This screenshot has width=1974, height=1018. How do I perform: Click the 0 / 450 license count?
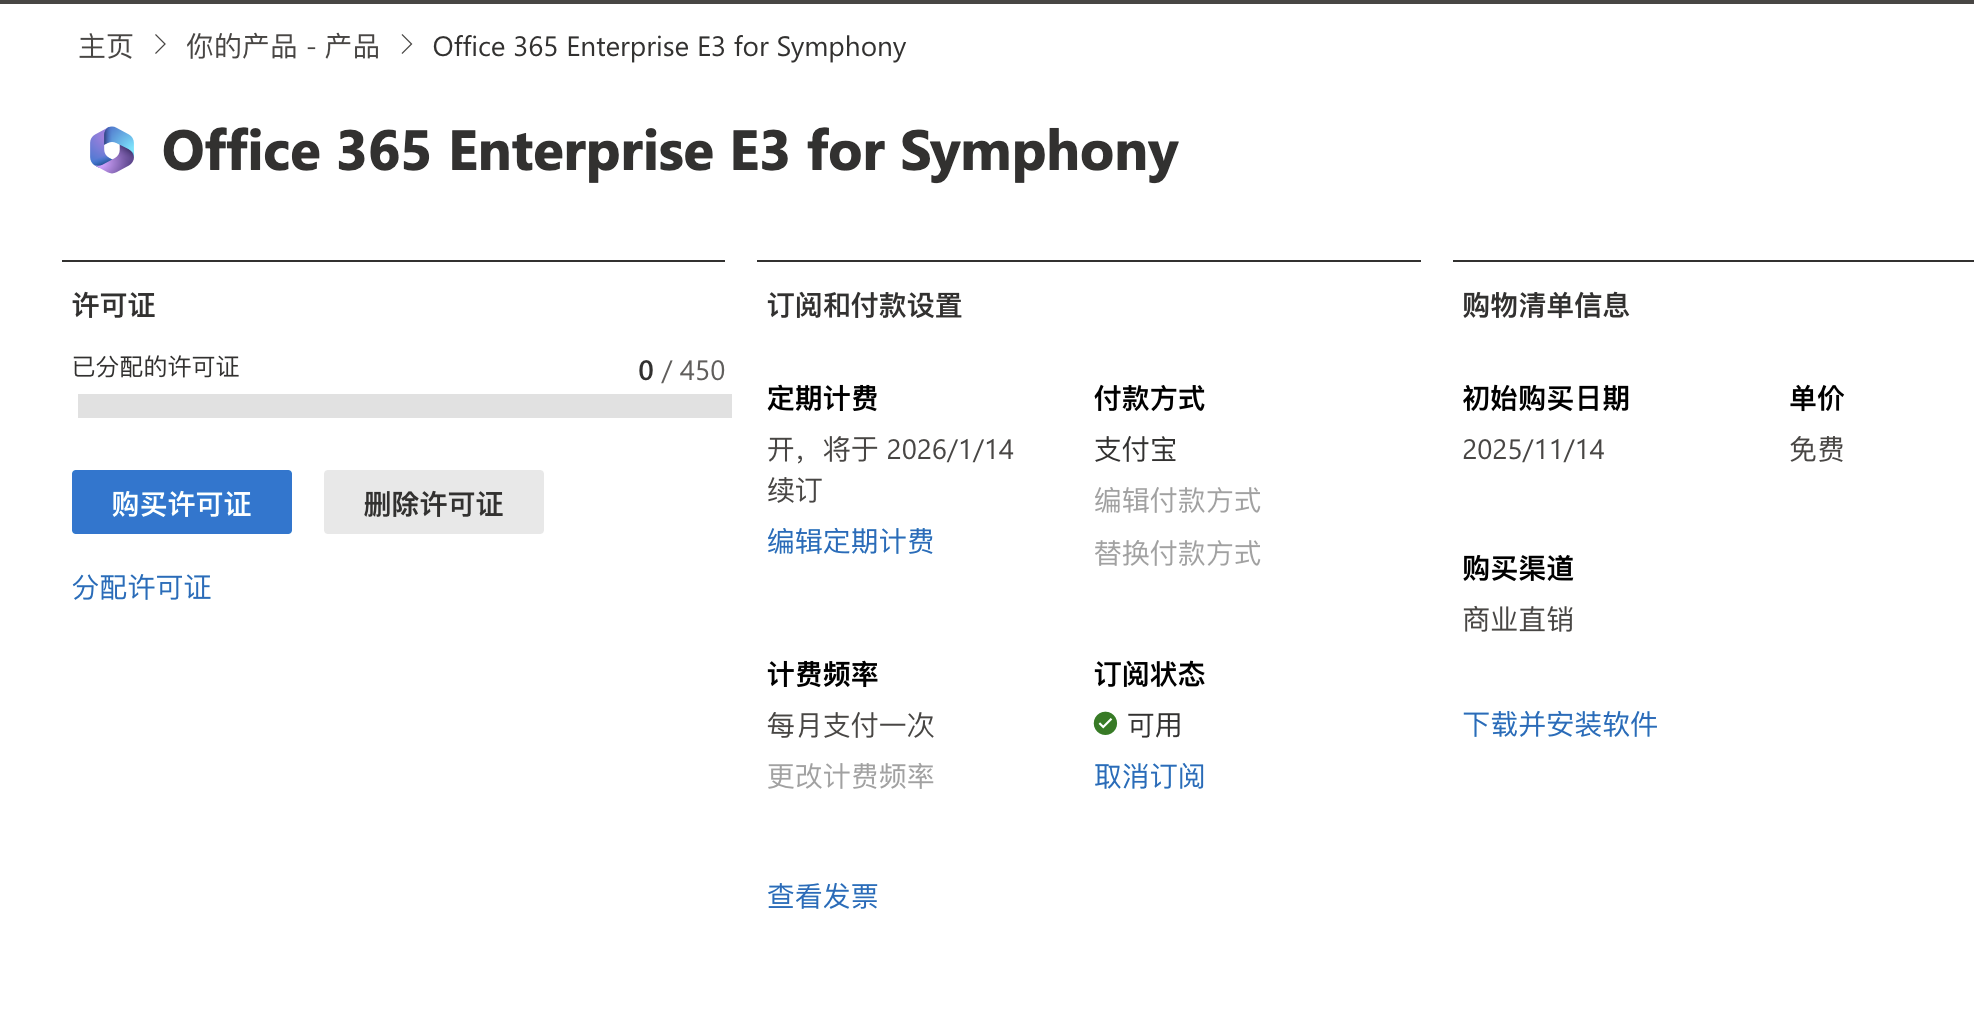(x=681, y=370)
